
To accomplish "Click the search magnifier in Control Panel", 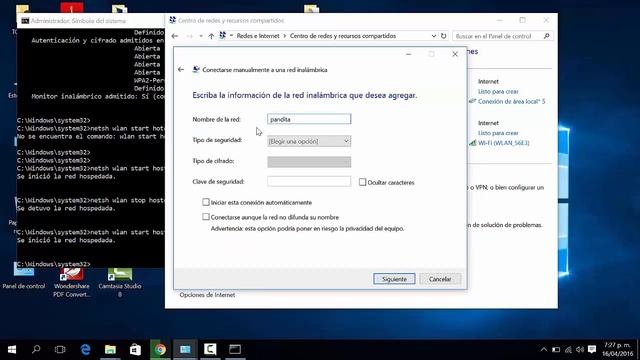I will (x=547, y=36).
